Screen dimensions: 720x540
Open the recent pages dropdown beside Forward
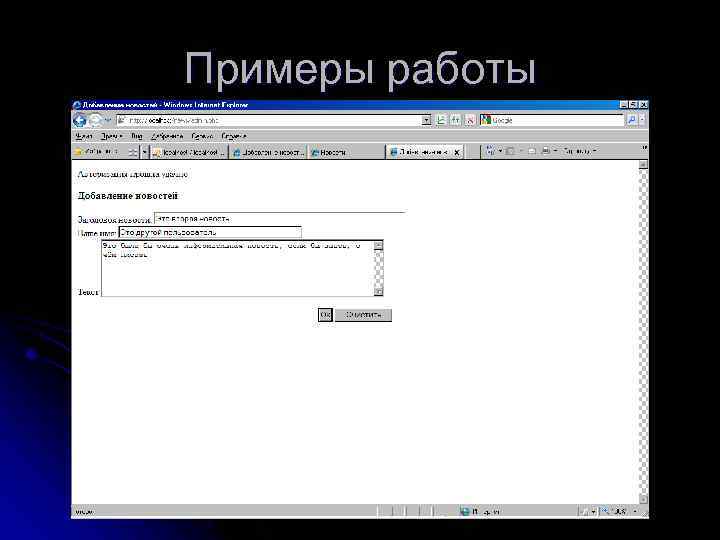pos(108,120)
